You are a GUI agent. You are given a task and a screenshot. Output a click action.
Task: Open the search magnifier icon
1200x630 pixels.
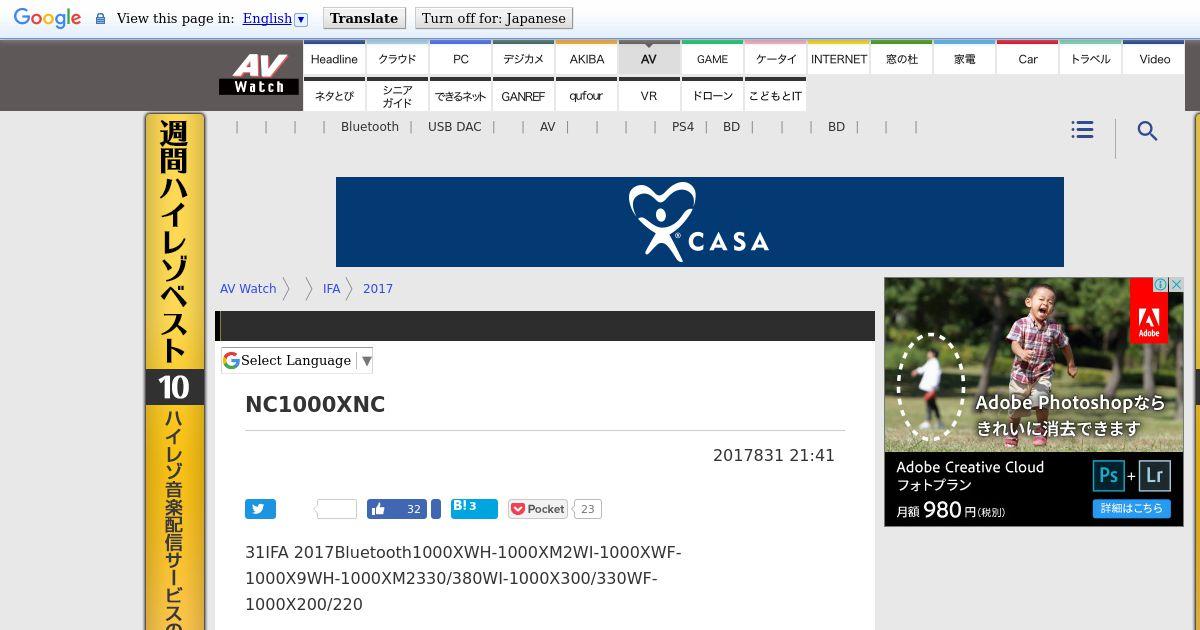coord(1147,131)
